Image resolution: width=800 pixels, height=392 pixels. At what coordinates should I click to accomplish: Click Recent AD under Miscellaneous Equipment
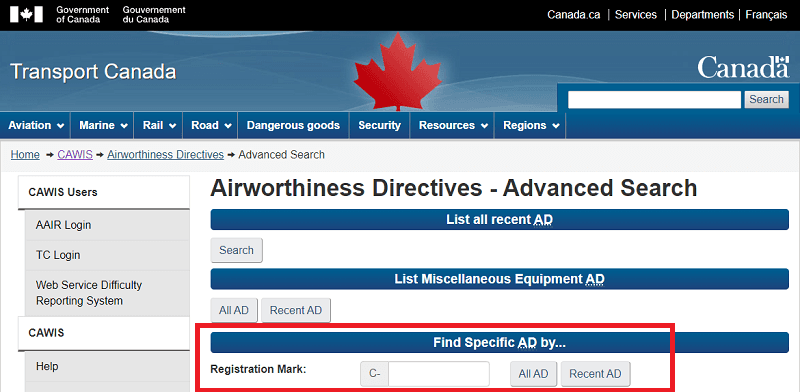pos(296,310)
